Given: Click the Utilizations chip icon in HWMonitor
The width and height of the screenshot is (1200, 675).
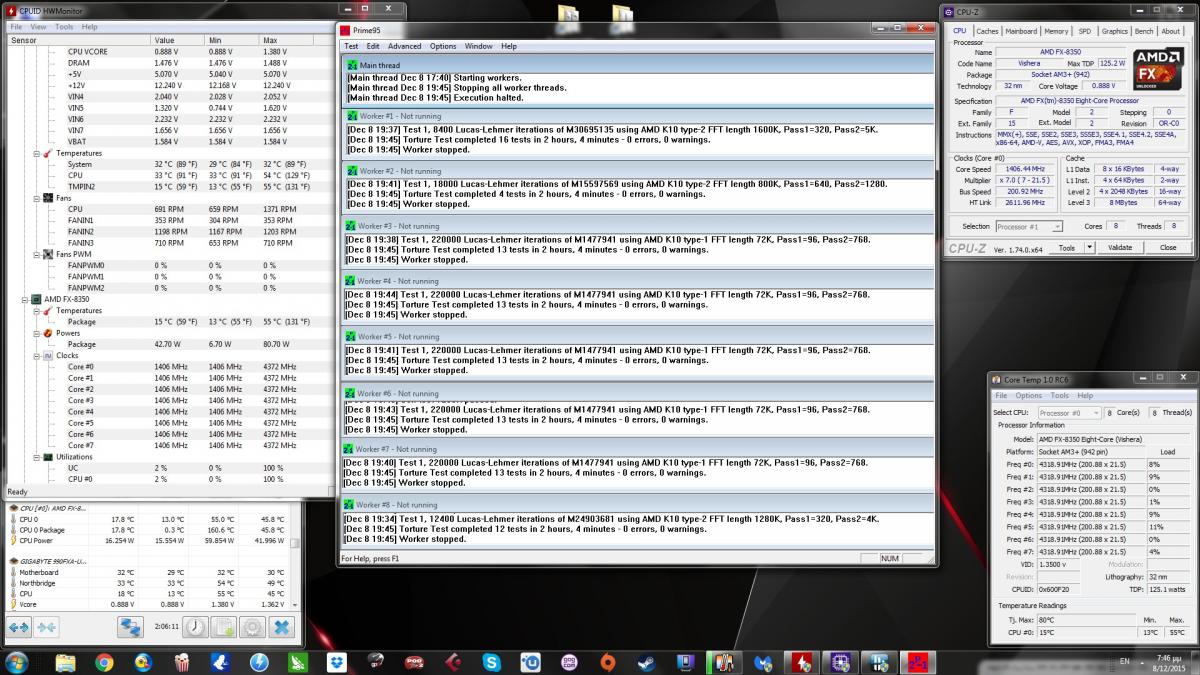Looking at the screenshot, I should [x=48, y=457].
